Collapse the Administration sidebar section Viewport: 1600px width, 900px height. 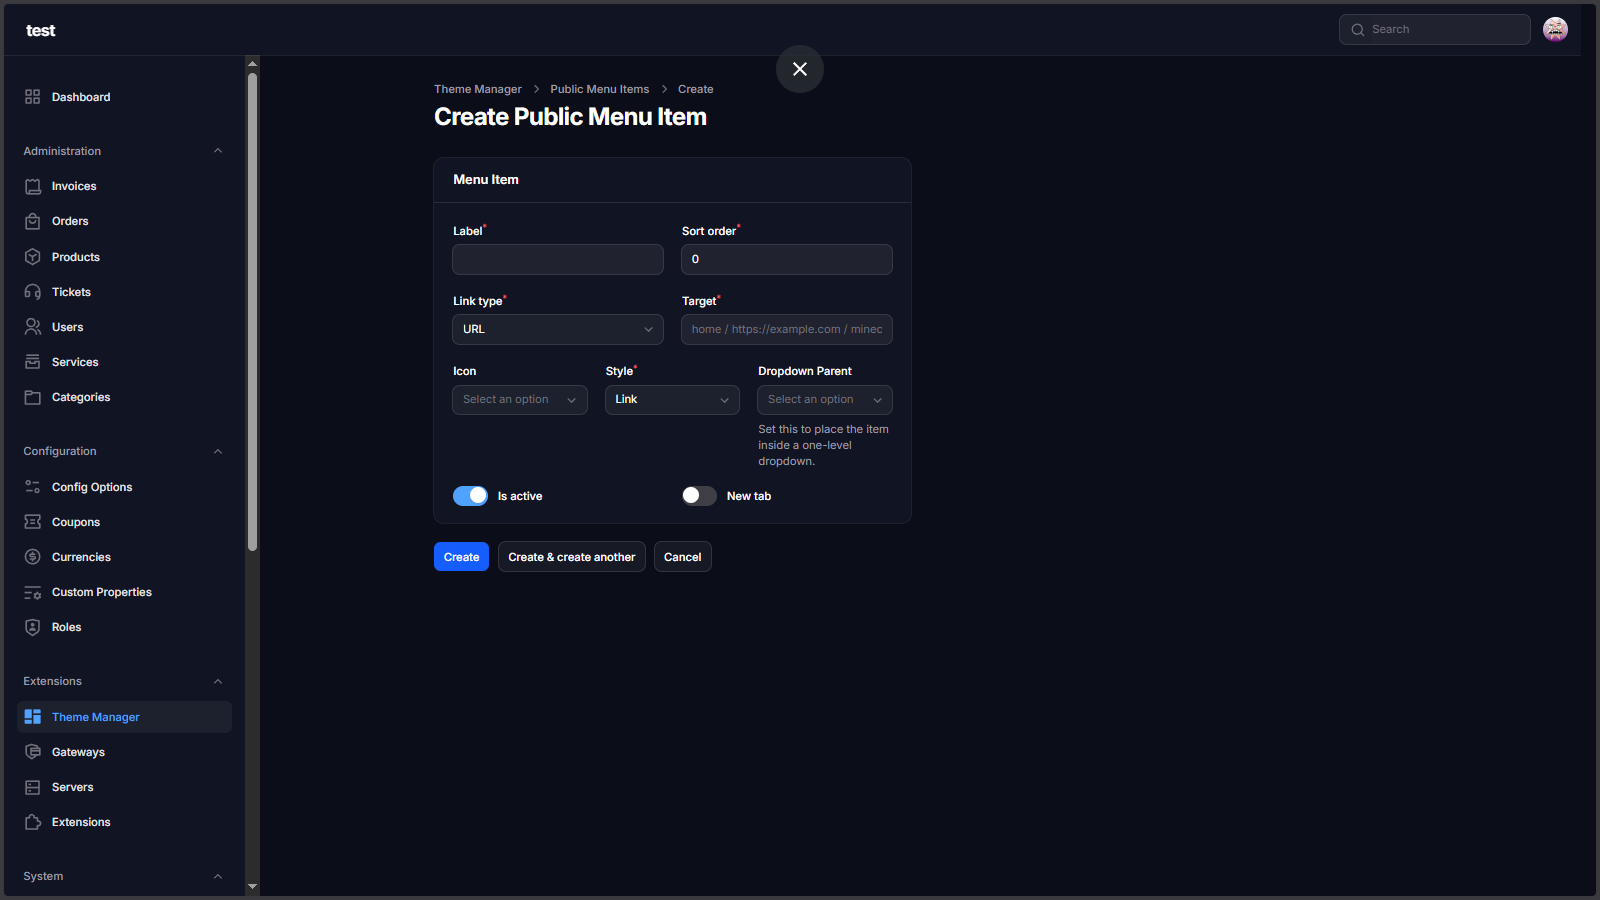tap(218, 151)
